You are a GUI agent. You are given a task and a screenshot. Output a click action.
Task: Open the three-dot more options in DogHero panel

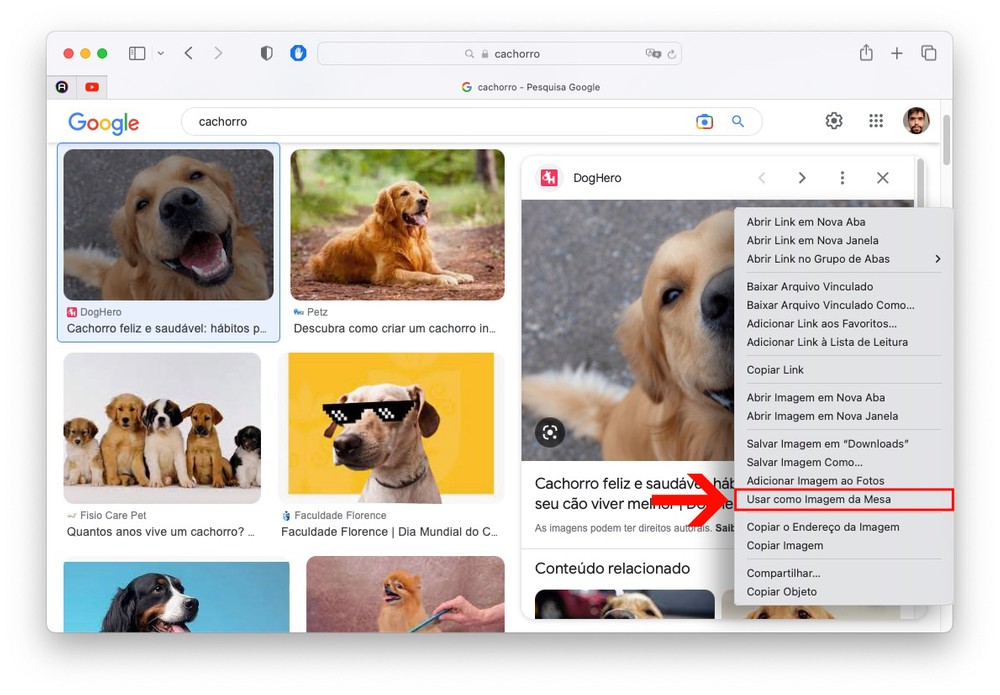coord(842,178)
